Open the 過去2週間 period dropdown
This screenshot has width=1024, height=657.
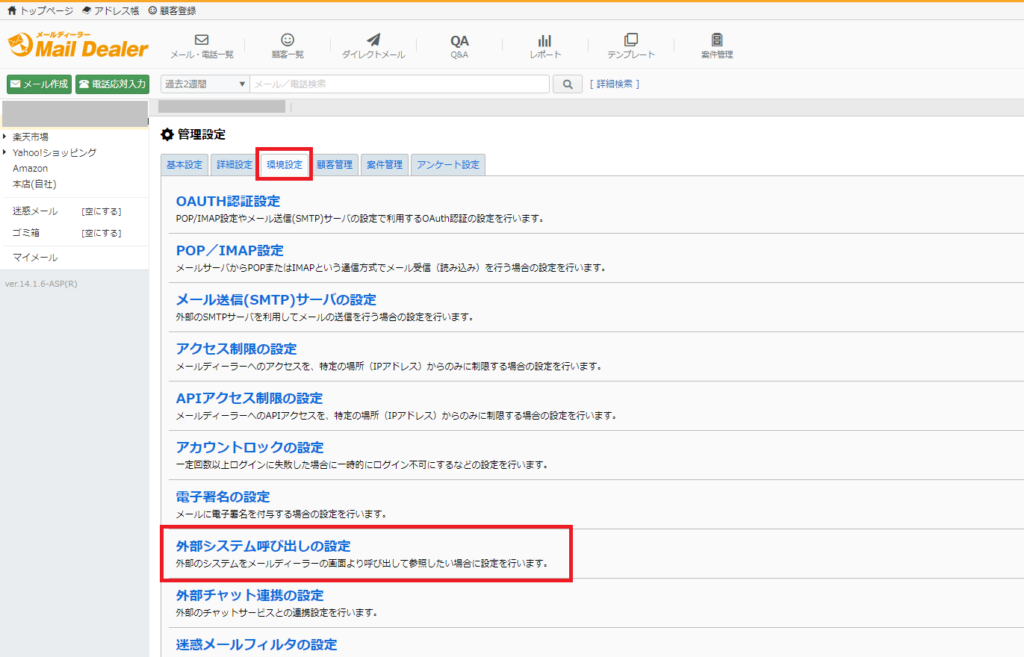[204, 84]
